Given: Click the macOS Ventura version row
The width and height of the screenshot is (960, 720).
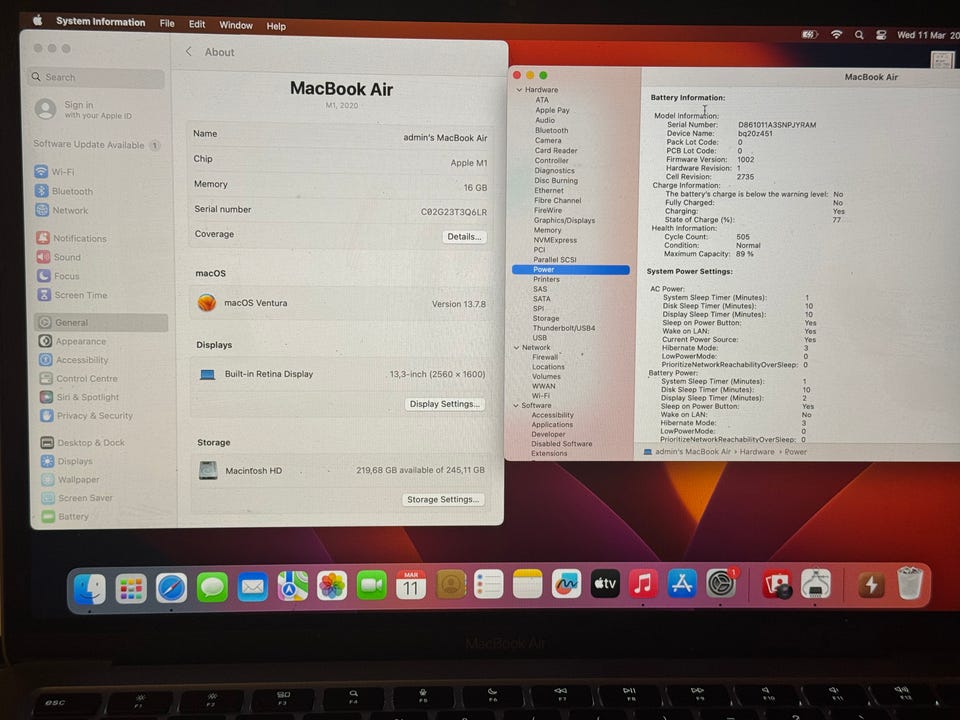Looking at the screenshot, I should click(342, 303).
